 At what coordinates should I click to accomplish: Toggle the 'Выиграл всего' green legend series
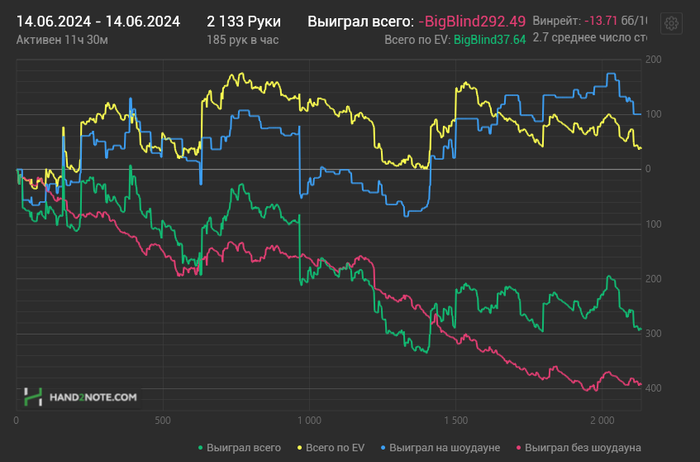(x=239, y=448)
